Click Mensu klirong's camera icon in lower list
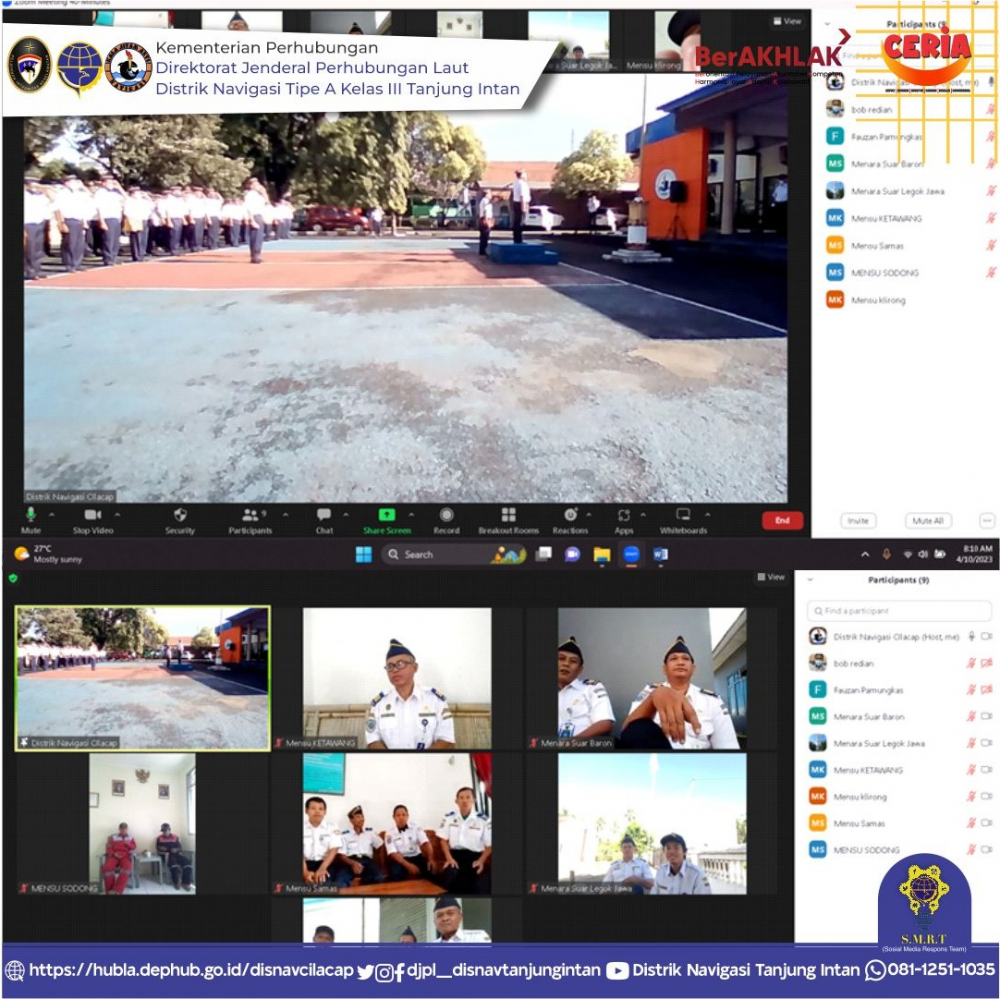Screen dimensions: 1000x999 click(987, 797)
